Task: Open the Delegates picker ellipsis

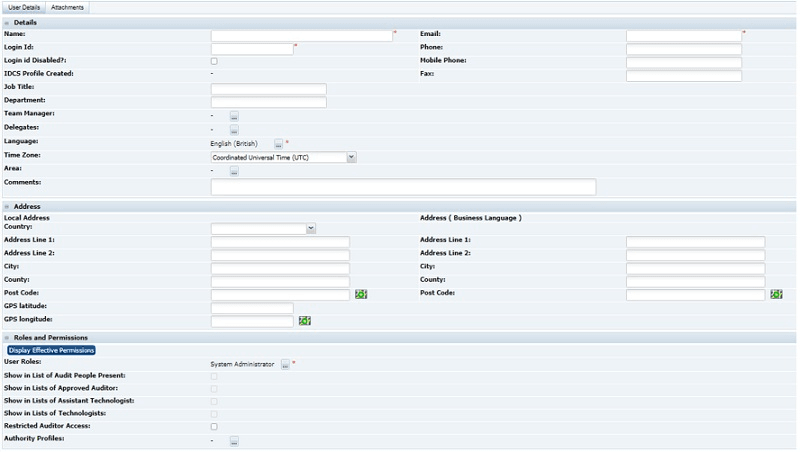Action: (x=234, y=130)
